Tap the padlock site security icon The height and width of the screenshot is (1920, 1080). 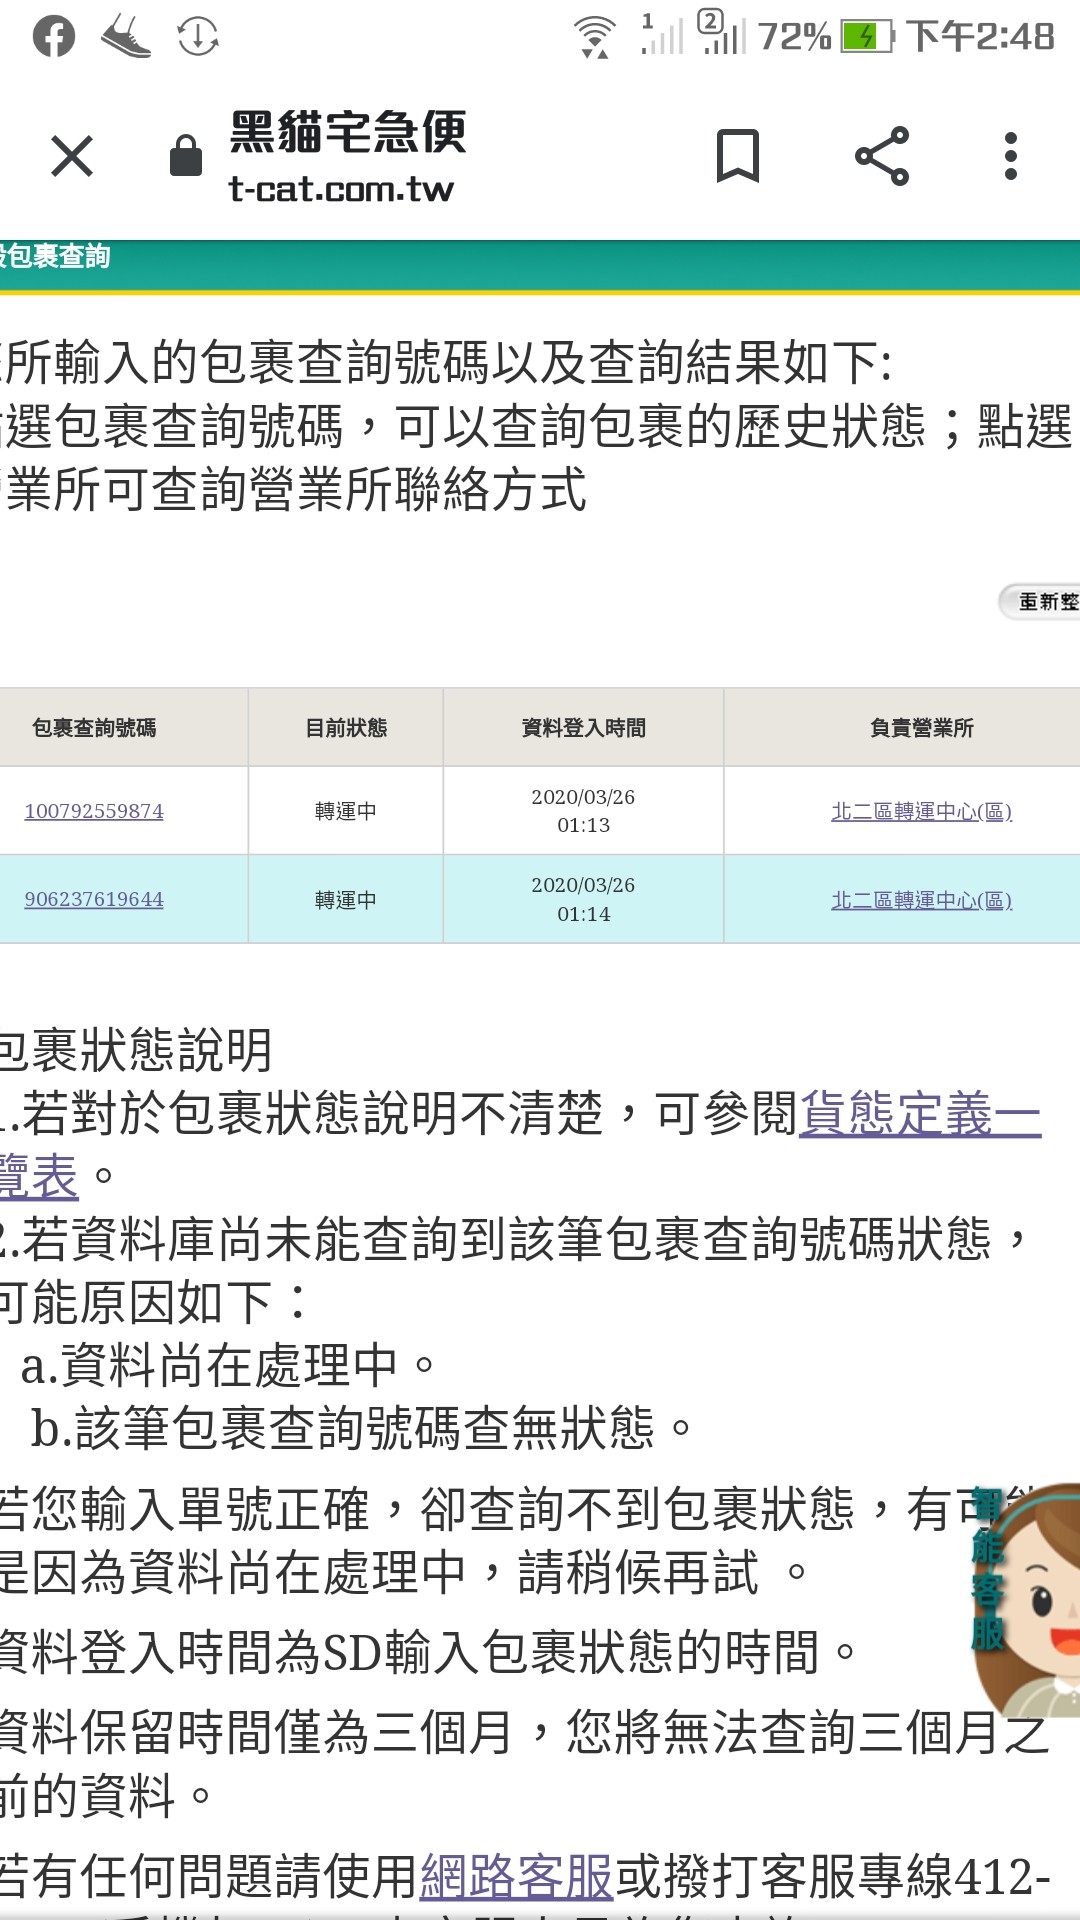(186, 156)
